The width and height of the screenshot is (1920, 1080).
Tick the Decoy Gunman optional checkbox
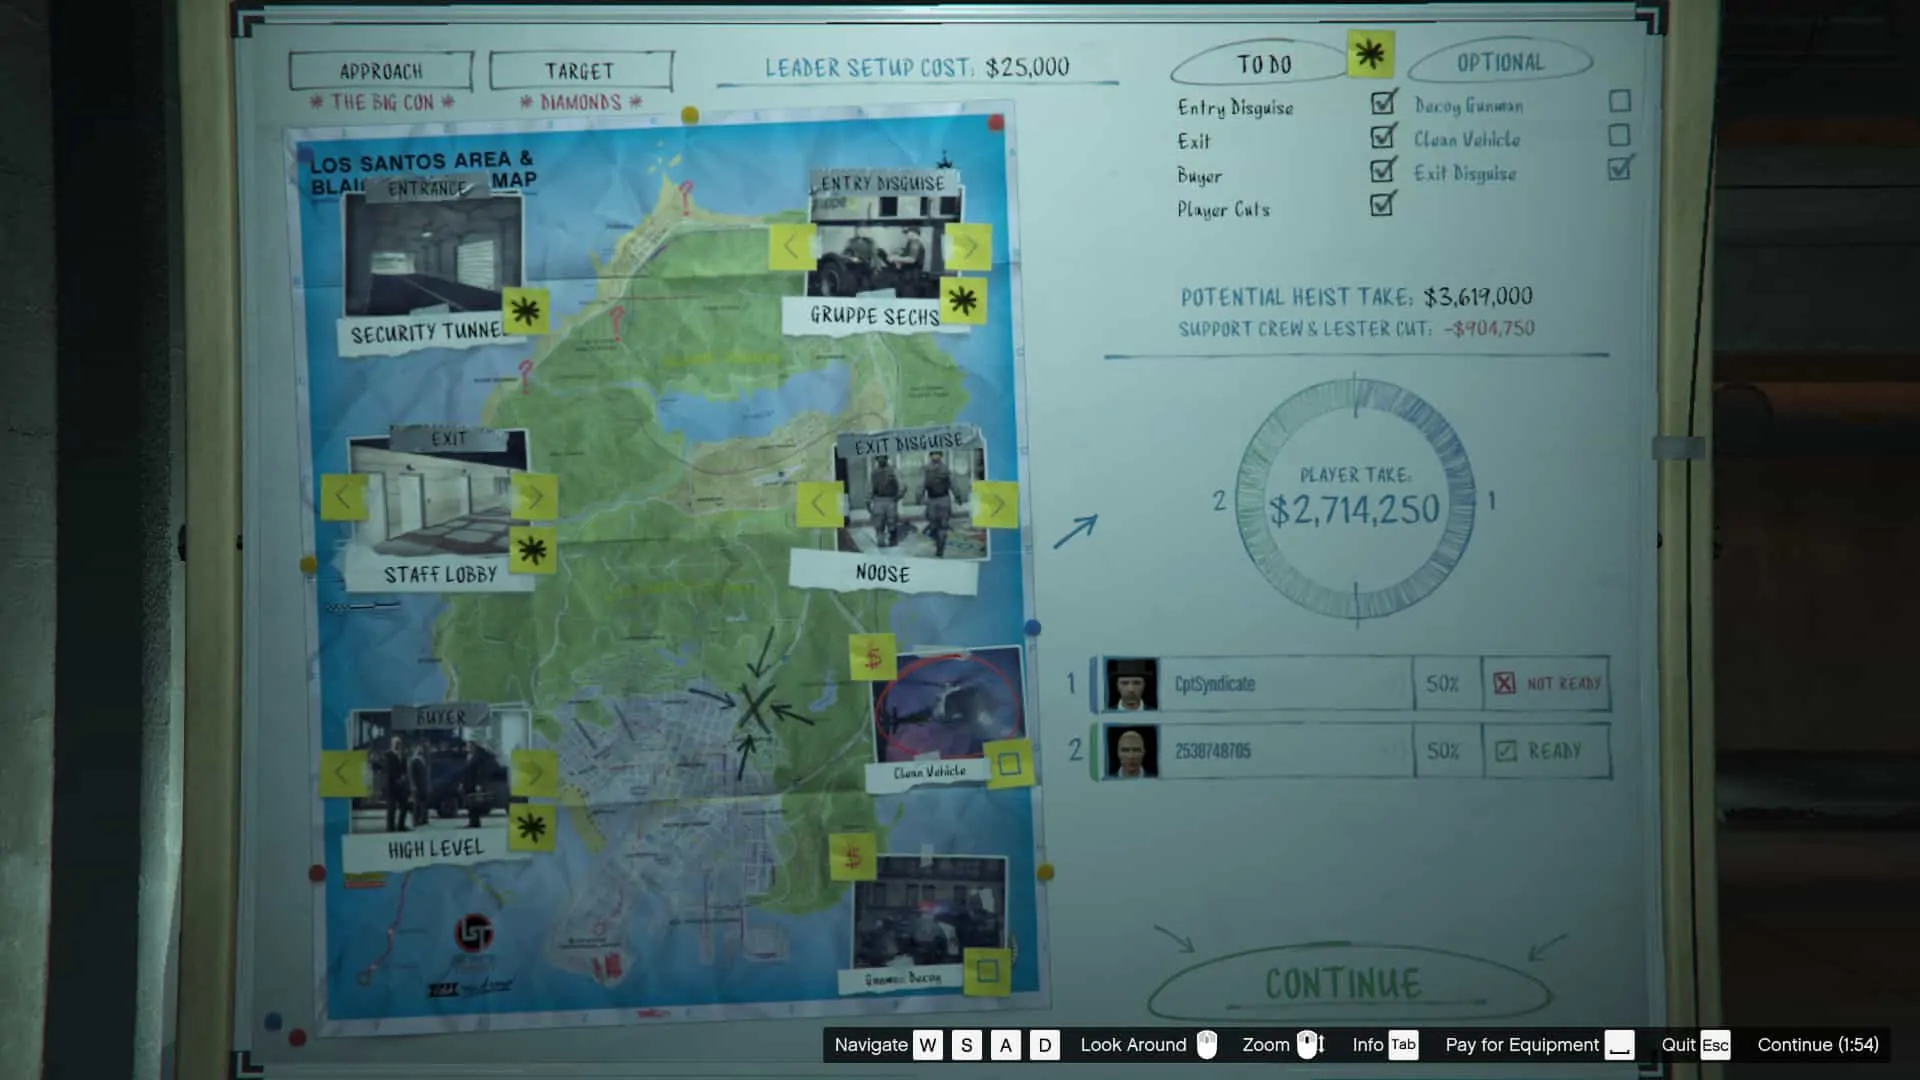(x=1619, y=101)
